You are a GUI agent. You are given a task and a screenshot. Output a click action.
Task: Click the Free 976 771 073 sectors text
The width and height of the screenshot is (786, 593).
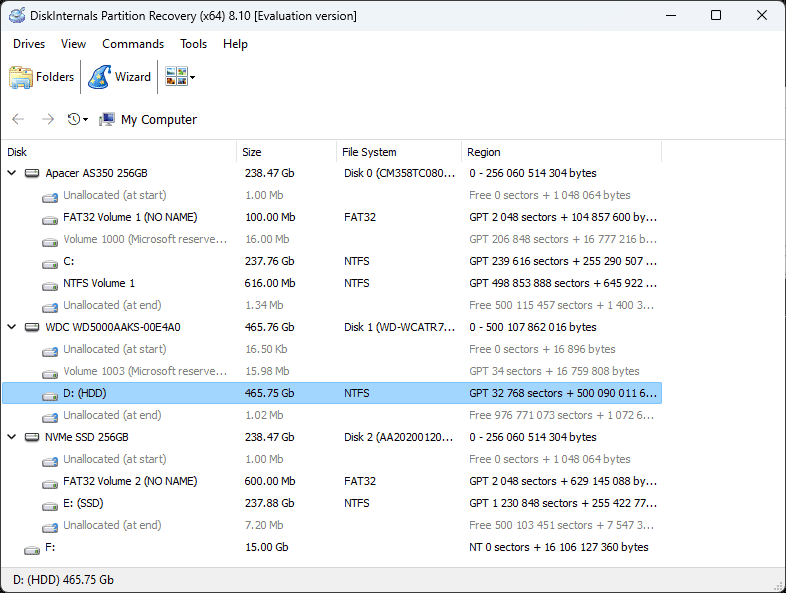[561, 415]
